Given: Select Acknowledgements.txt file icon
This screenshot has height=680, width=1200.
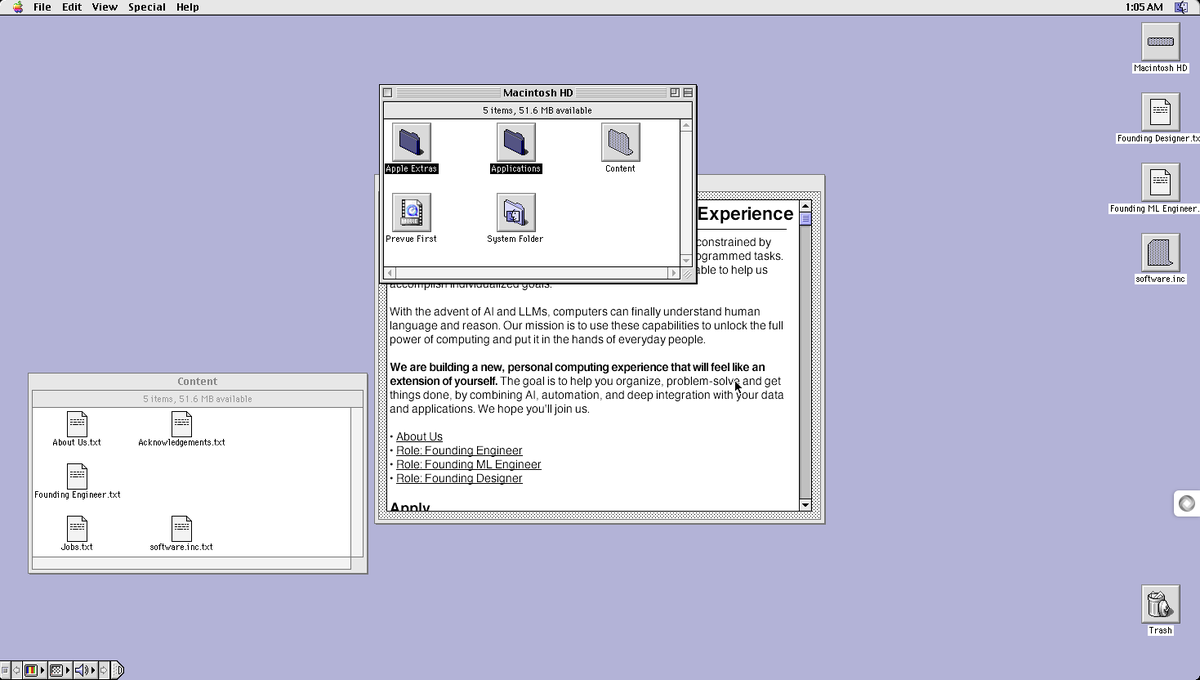Looking at the screenshot, I should coord(181,424).
